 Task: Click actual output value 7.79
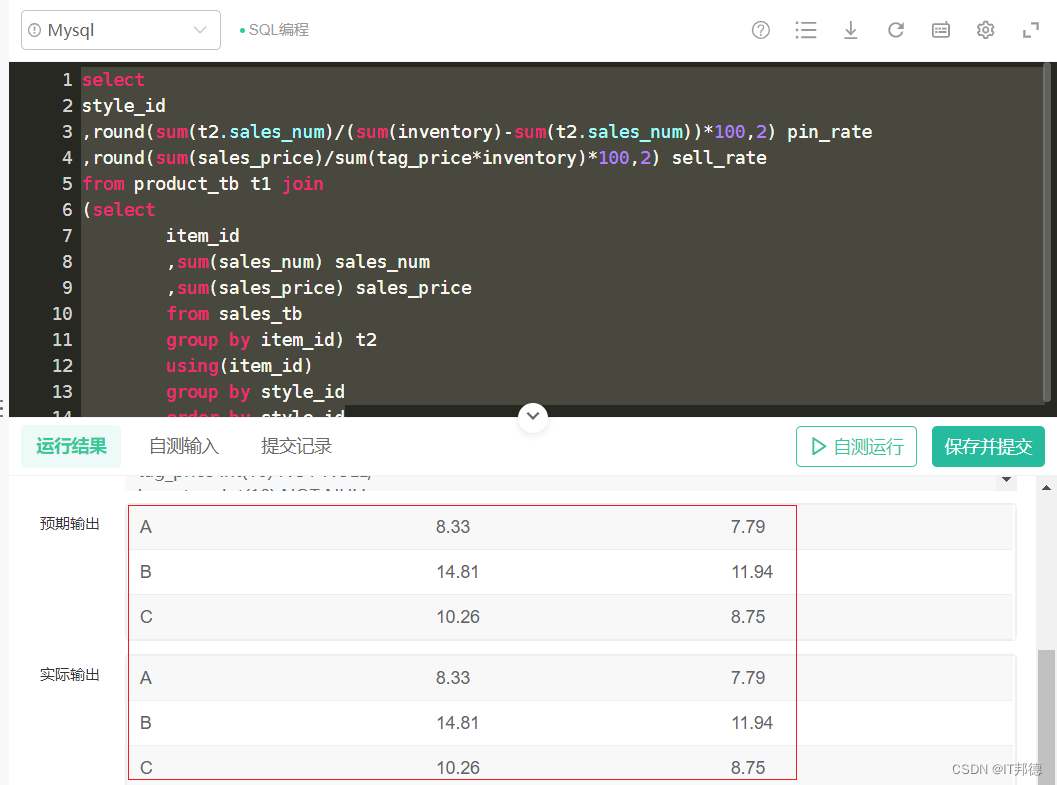tap(748, 678)
